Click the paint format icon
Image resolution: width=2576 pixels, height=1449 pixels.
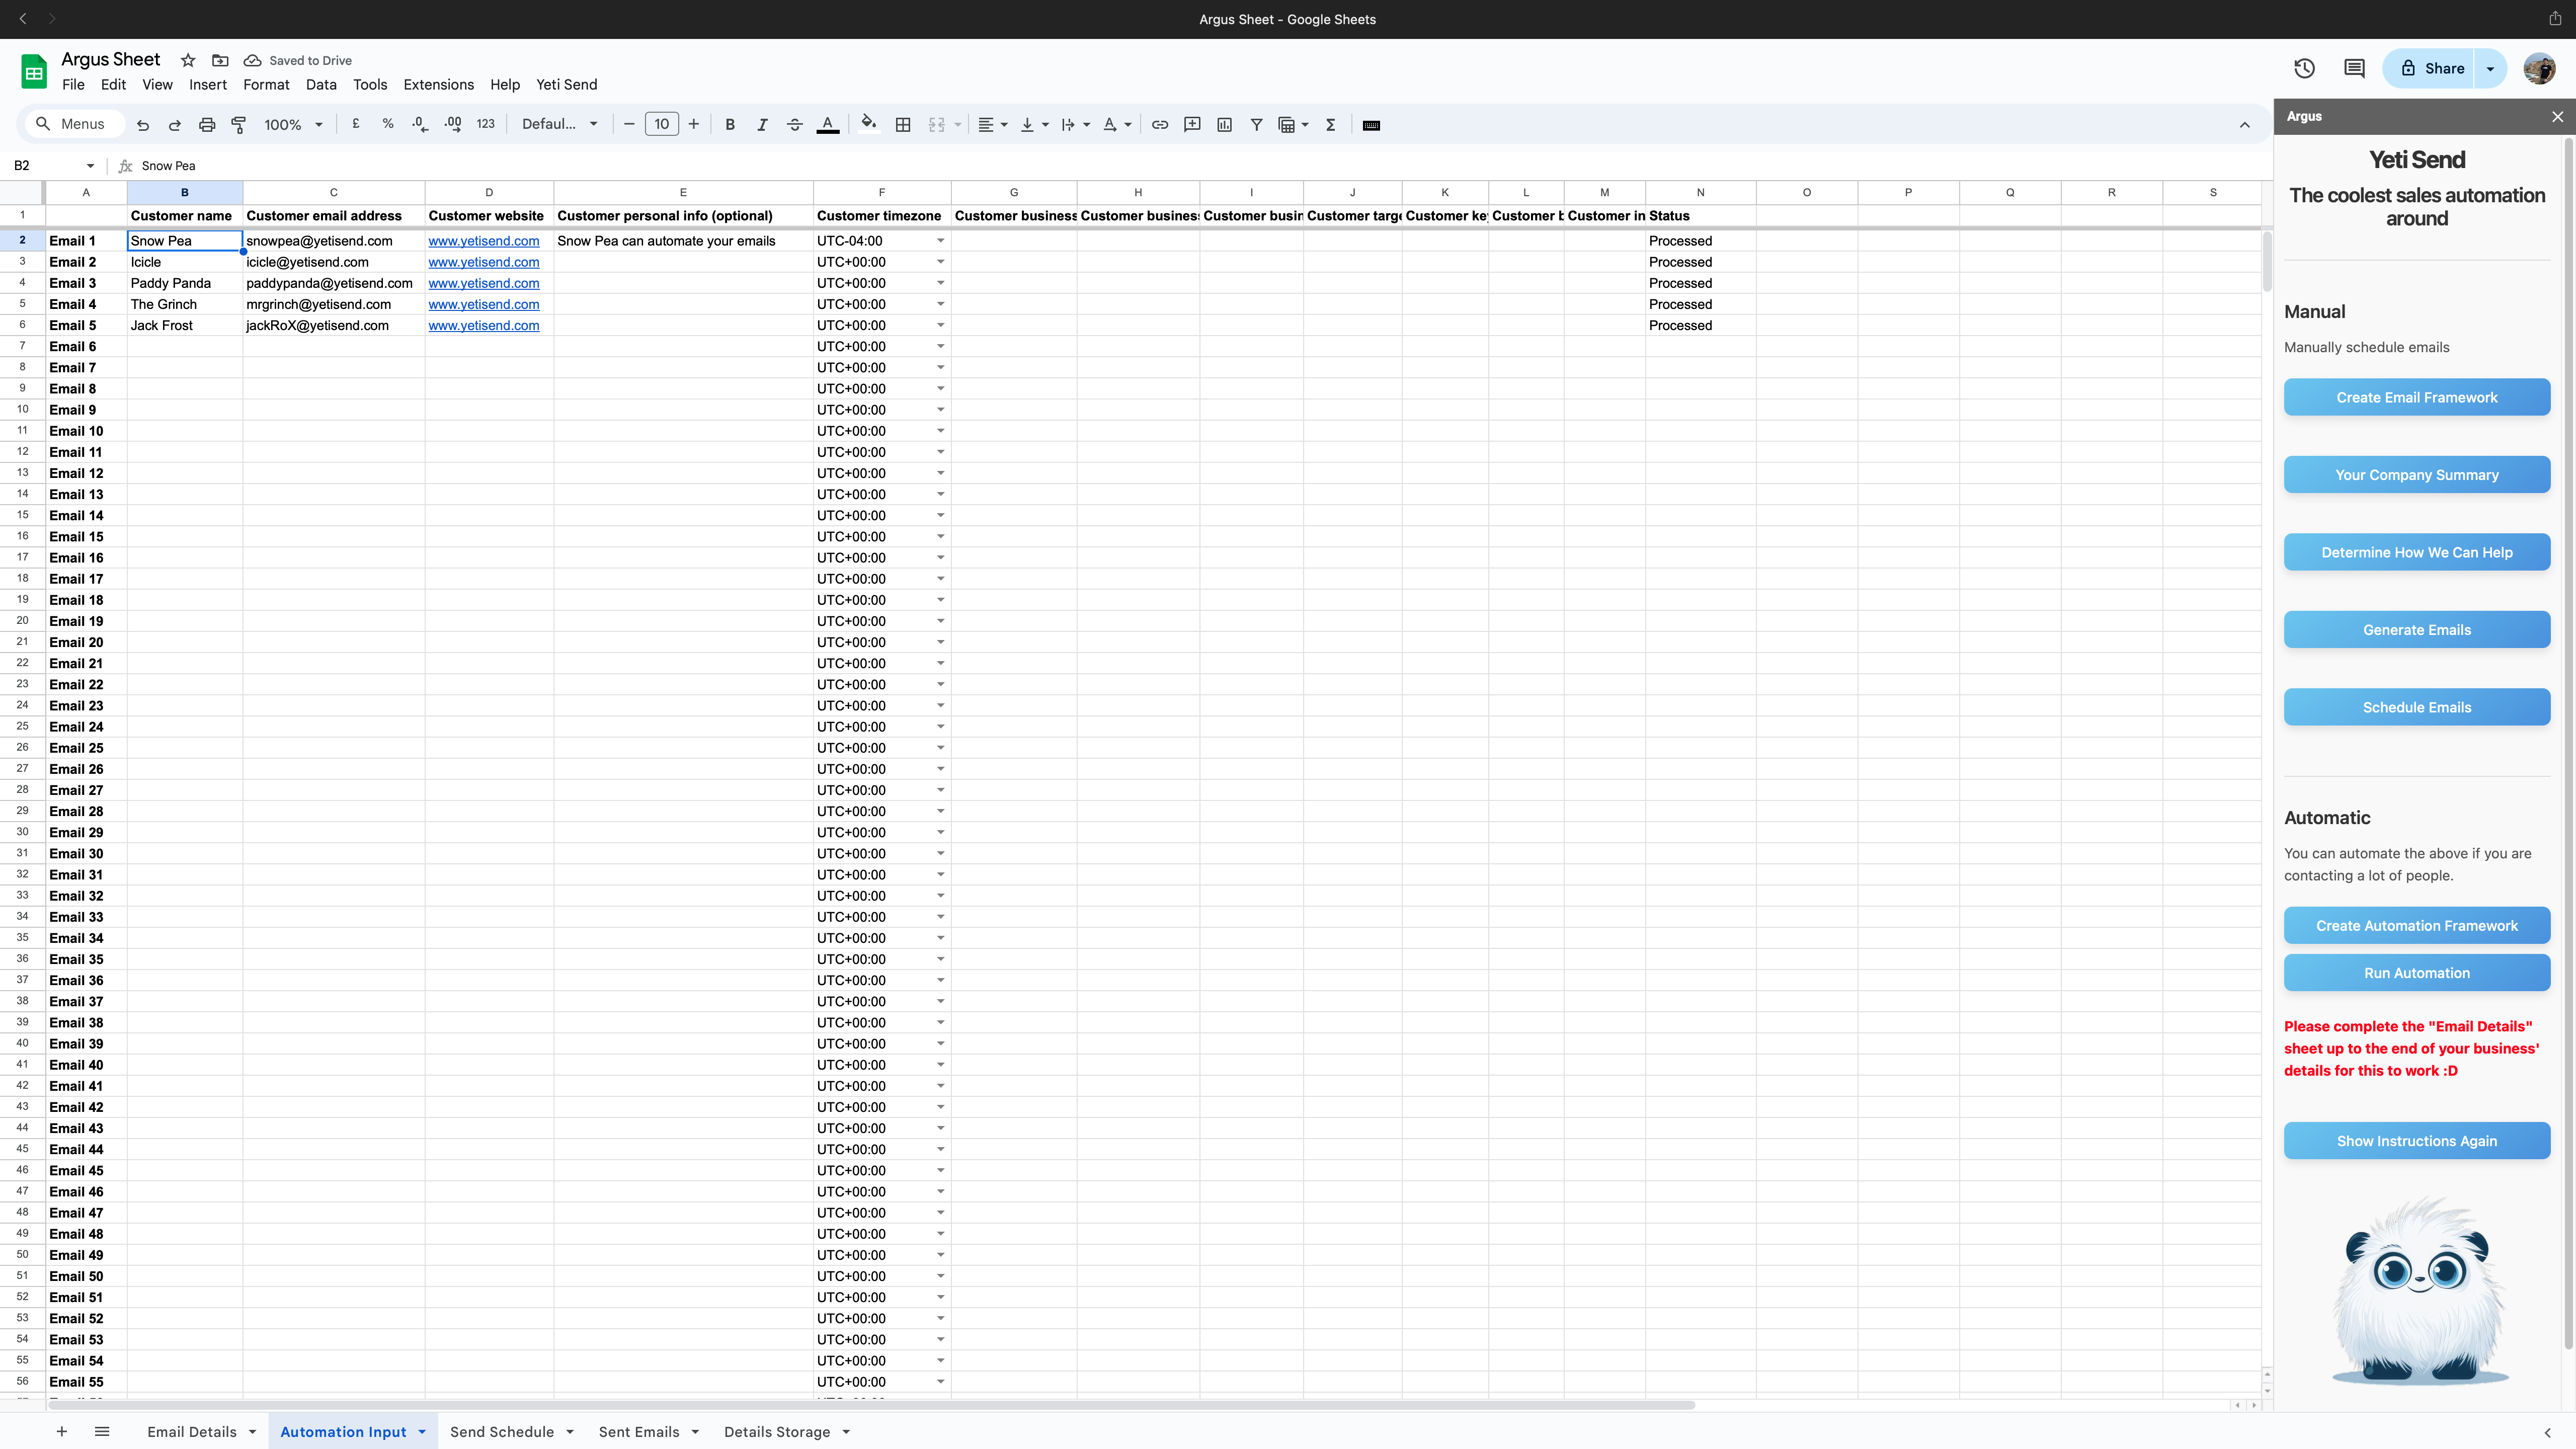239,125
